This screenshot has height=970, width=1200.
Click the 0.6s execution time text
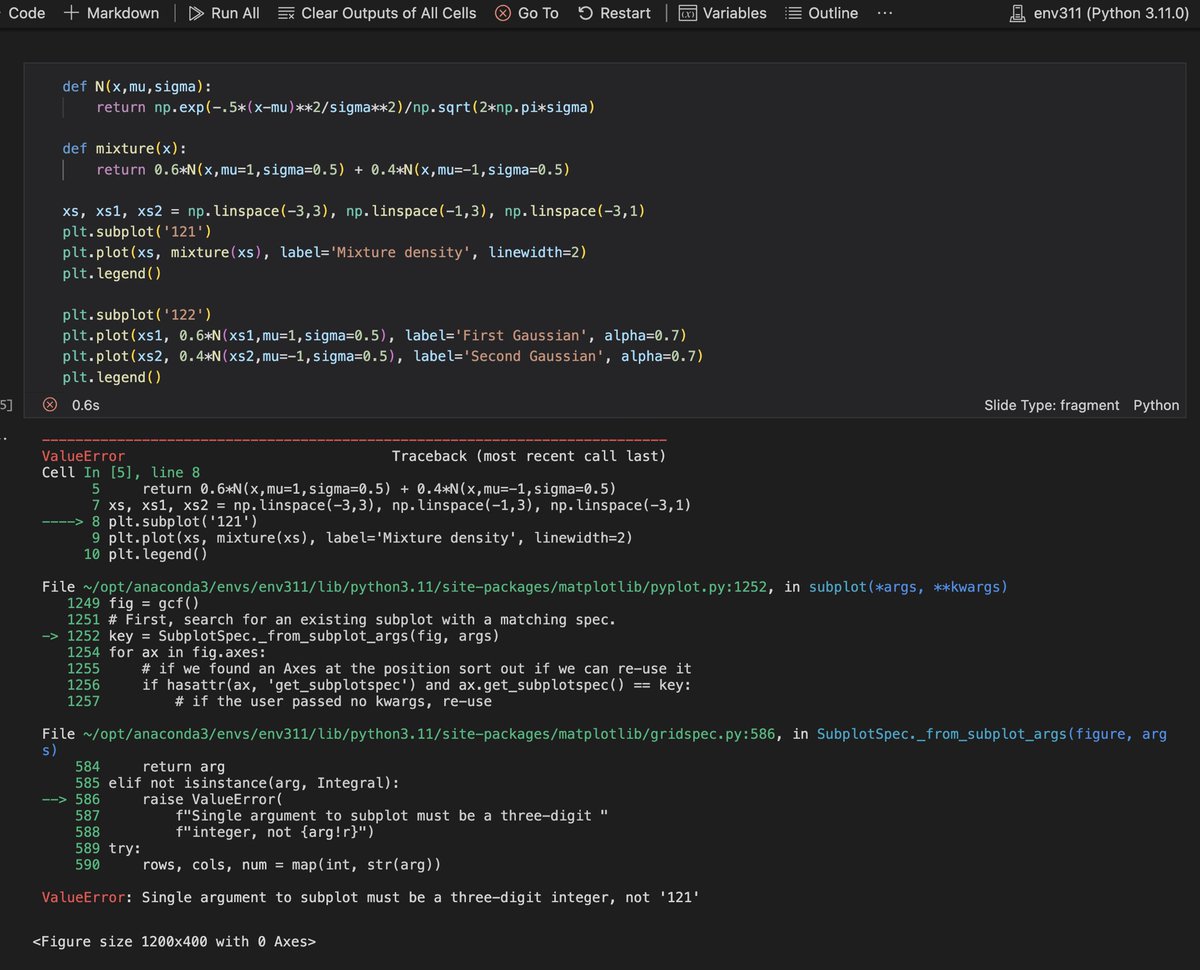tap(85, 405)
